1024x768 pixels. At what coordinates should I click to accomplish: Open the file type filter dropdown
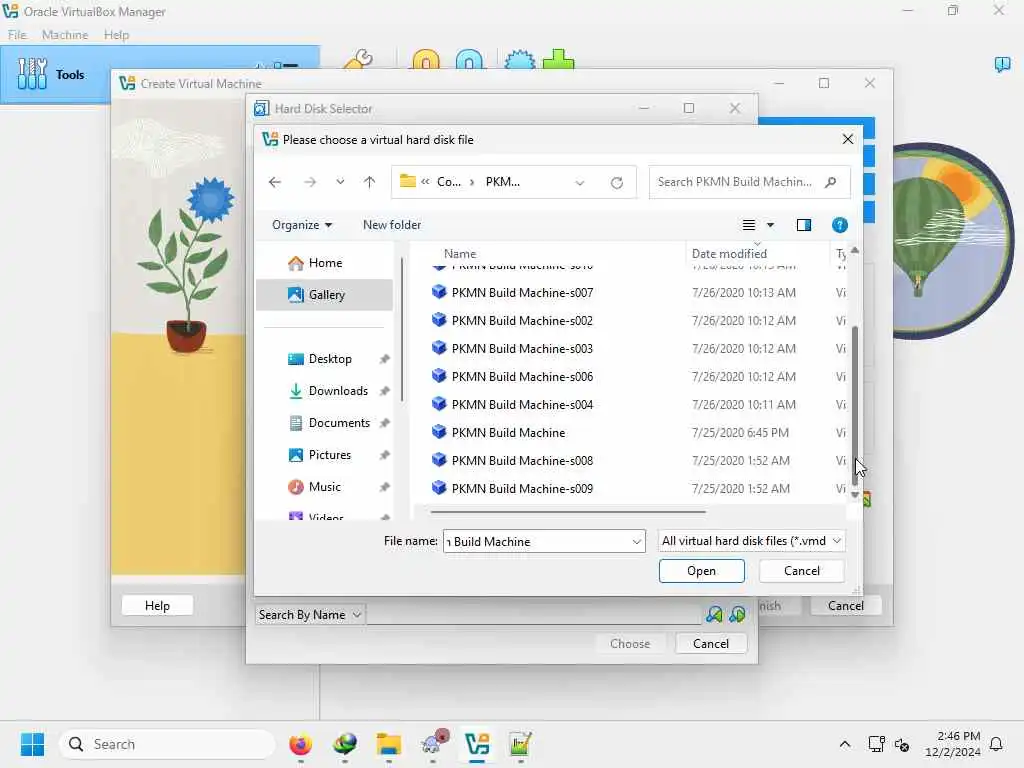point(752,541)
